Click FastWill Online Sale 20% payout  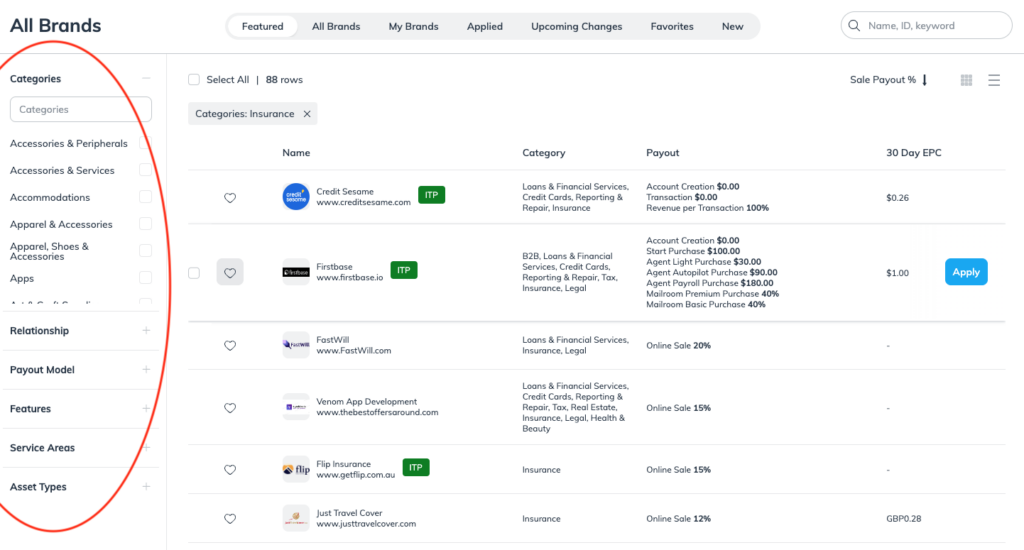point(679,346)
